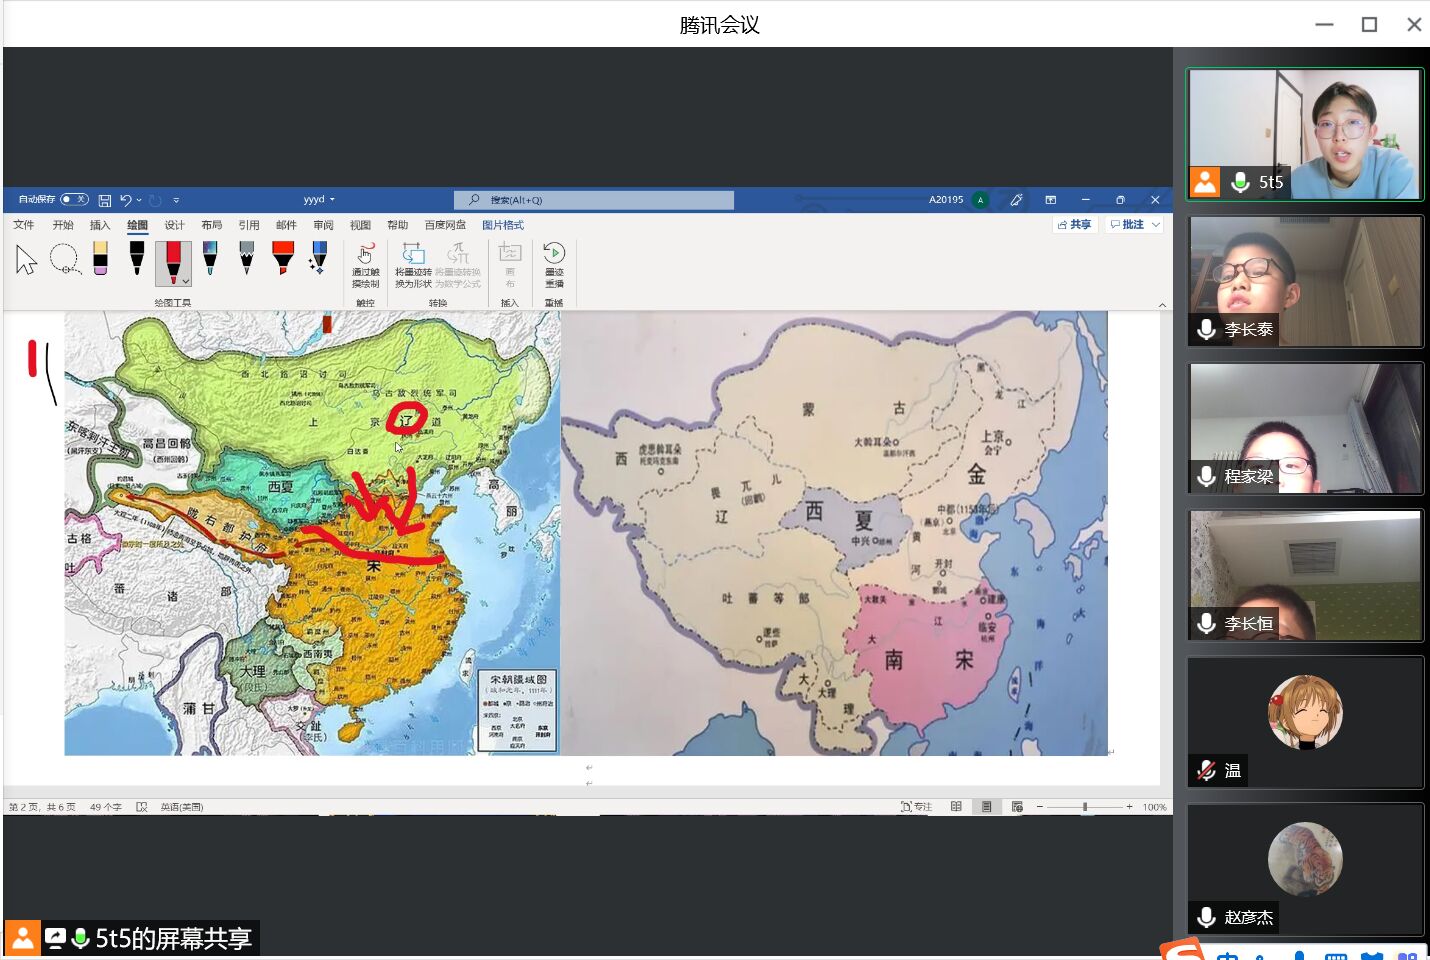Click the 共享 share button
Image resolution: width=1430 pixels, height=960 pixels.
[1075, 225]
